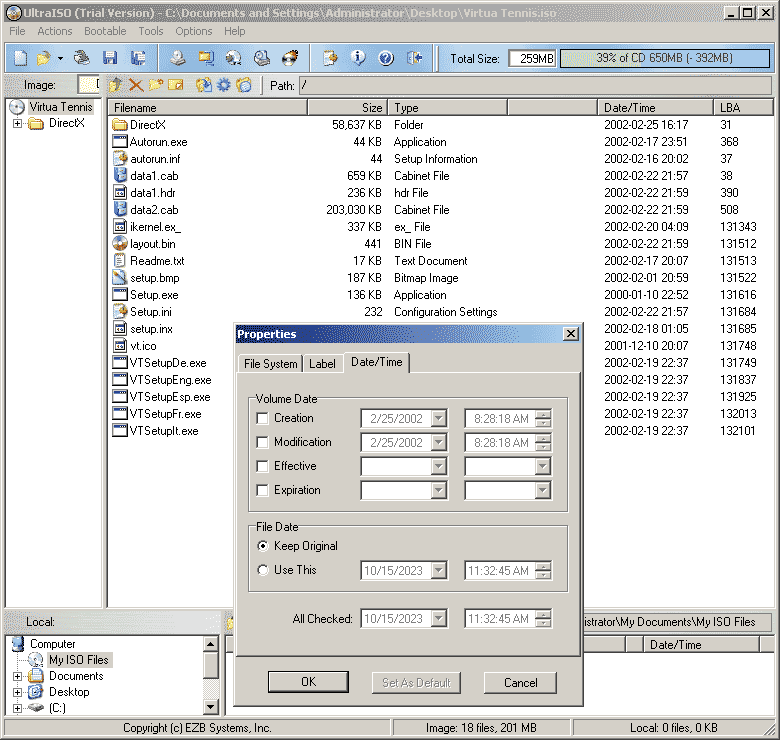
Task: Click the local tree scrollbar down arrow
Action: pyautogui.click(x=210, y=707)
